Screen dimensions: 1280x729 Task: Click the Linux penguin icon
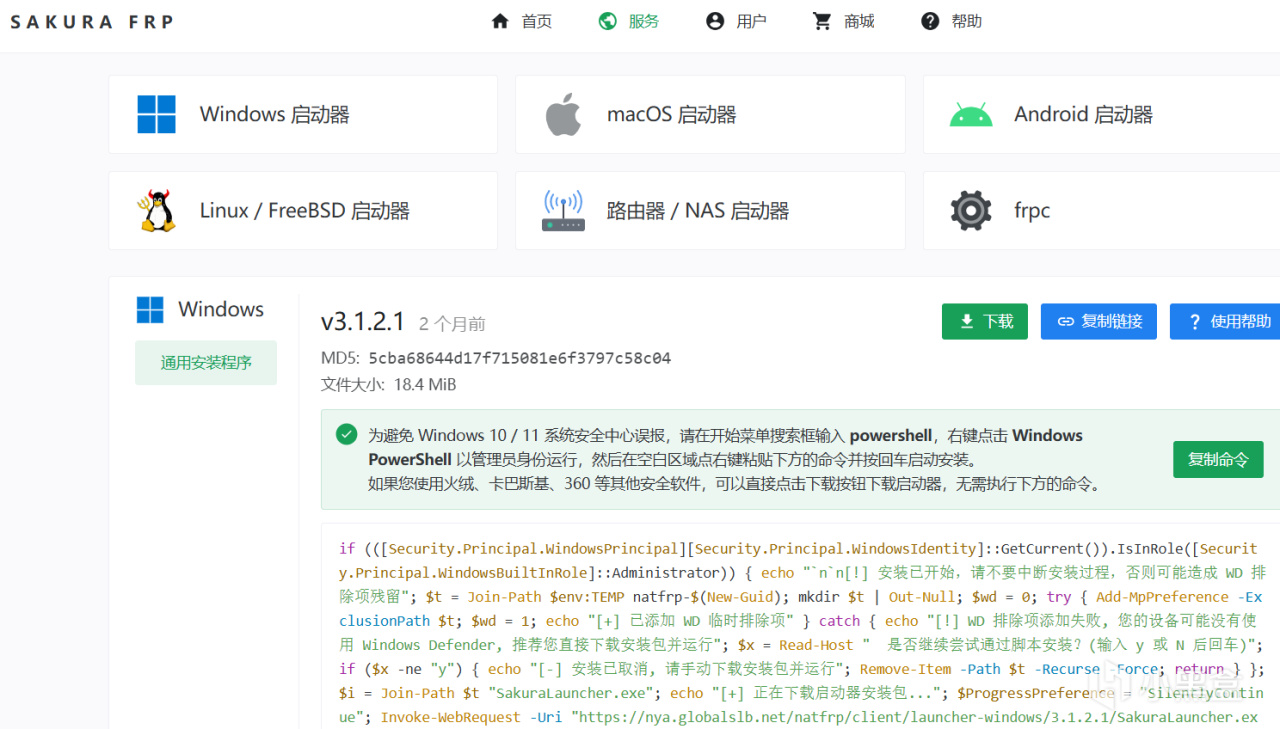click(x=156, y=211)
